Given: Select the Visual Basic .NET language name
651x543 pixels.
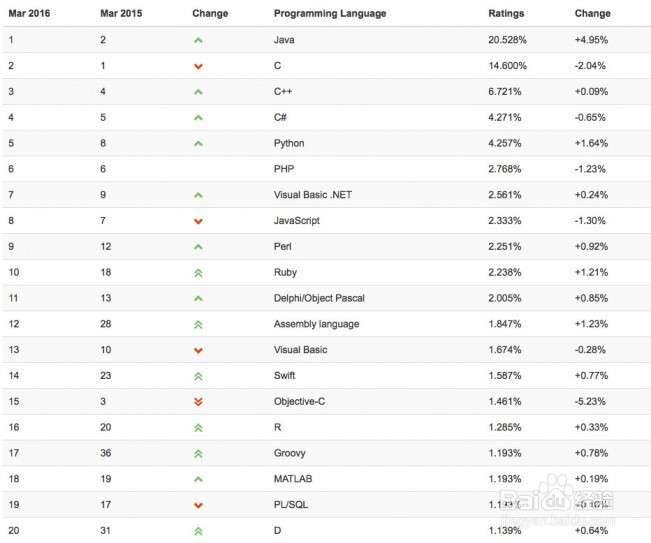Looking at the screenshot, I should click(313, 195).
